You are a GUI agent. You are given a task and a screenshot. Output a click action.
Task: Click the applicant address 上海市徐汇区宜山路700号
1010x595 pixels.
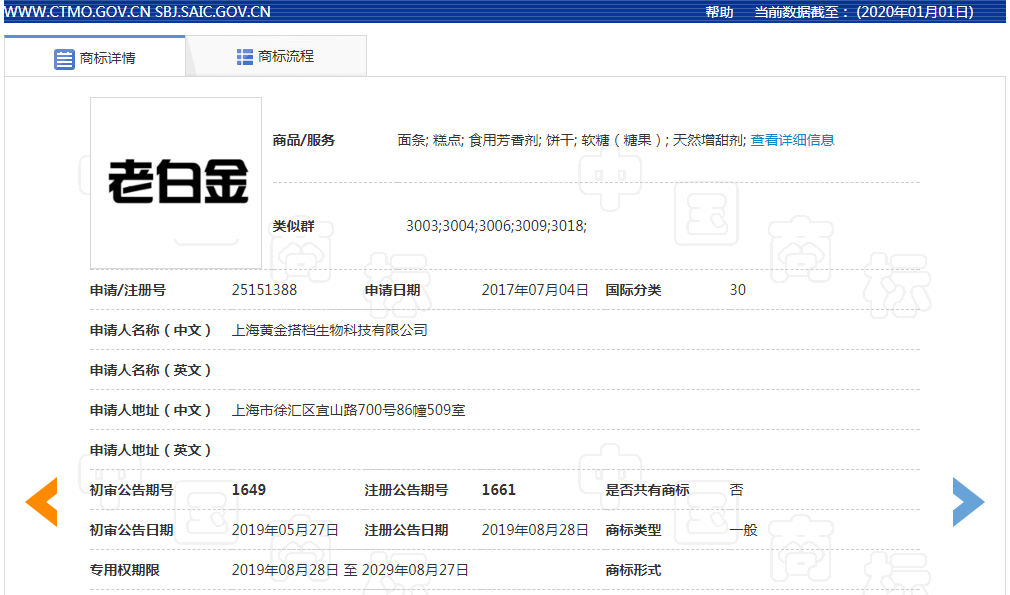348,410
